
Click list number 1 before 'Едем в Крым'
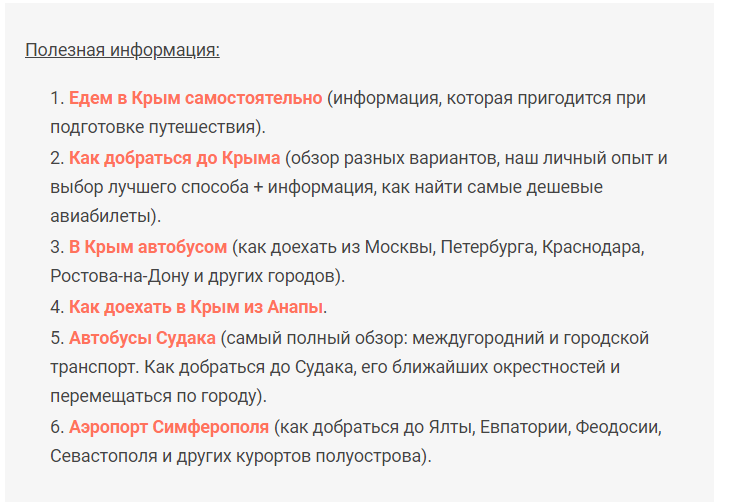click(x=57, y=98)
